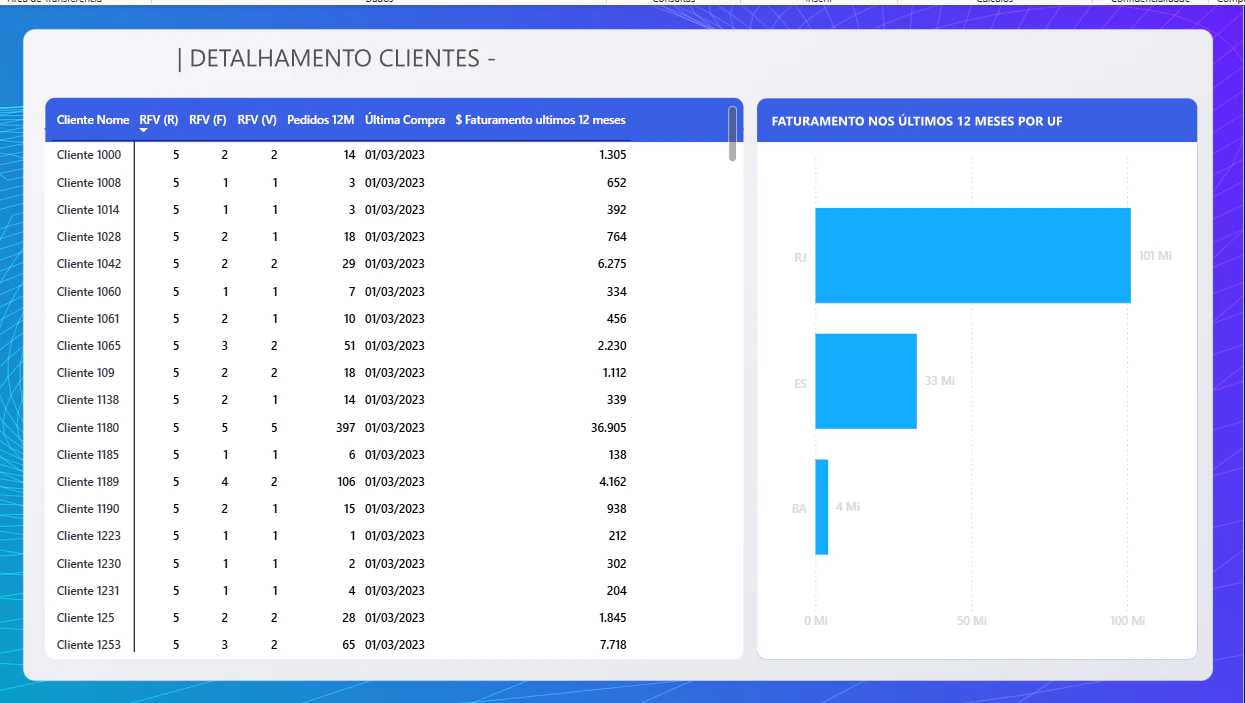Click the faturamento value 7.718
This screenshot has width=1245, height=703.
coord(613,645)
